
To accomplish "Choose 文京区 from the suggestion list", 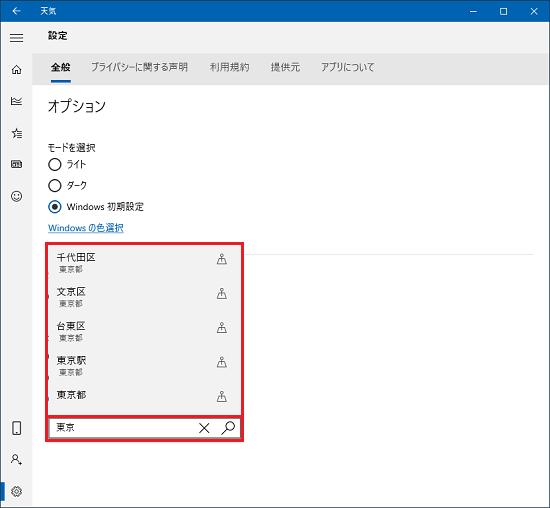I will coord(144,297).
